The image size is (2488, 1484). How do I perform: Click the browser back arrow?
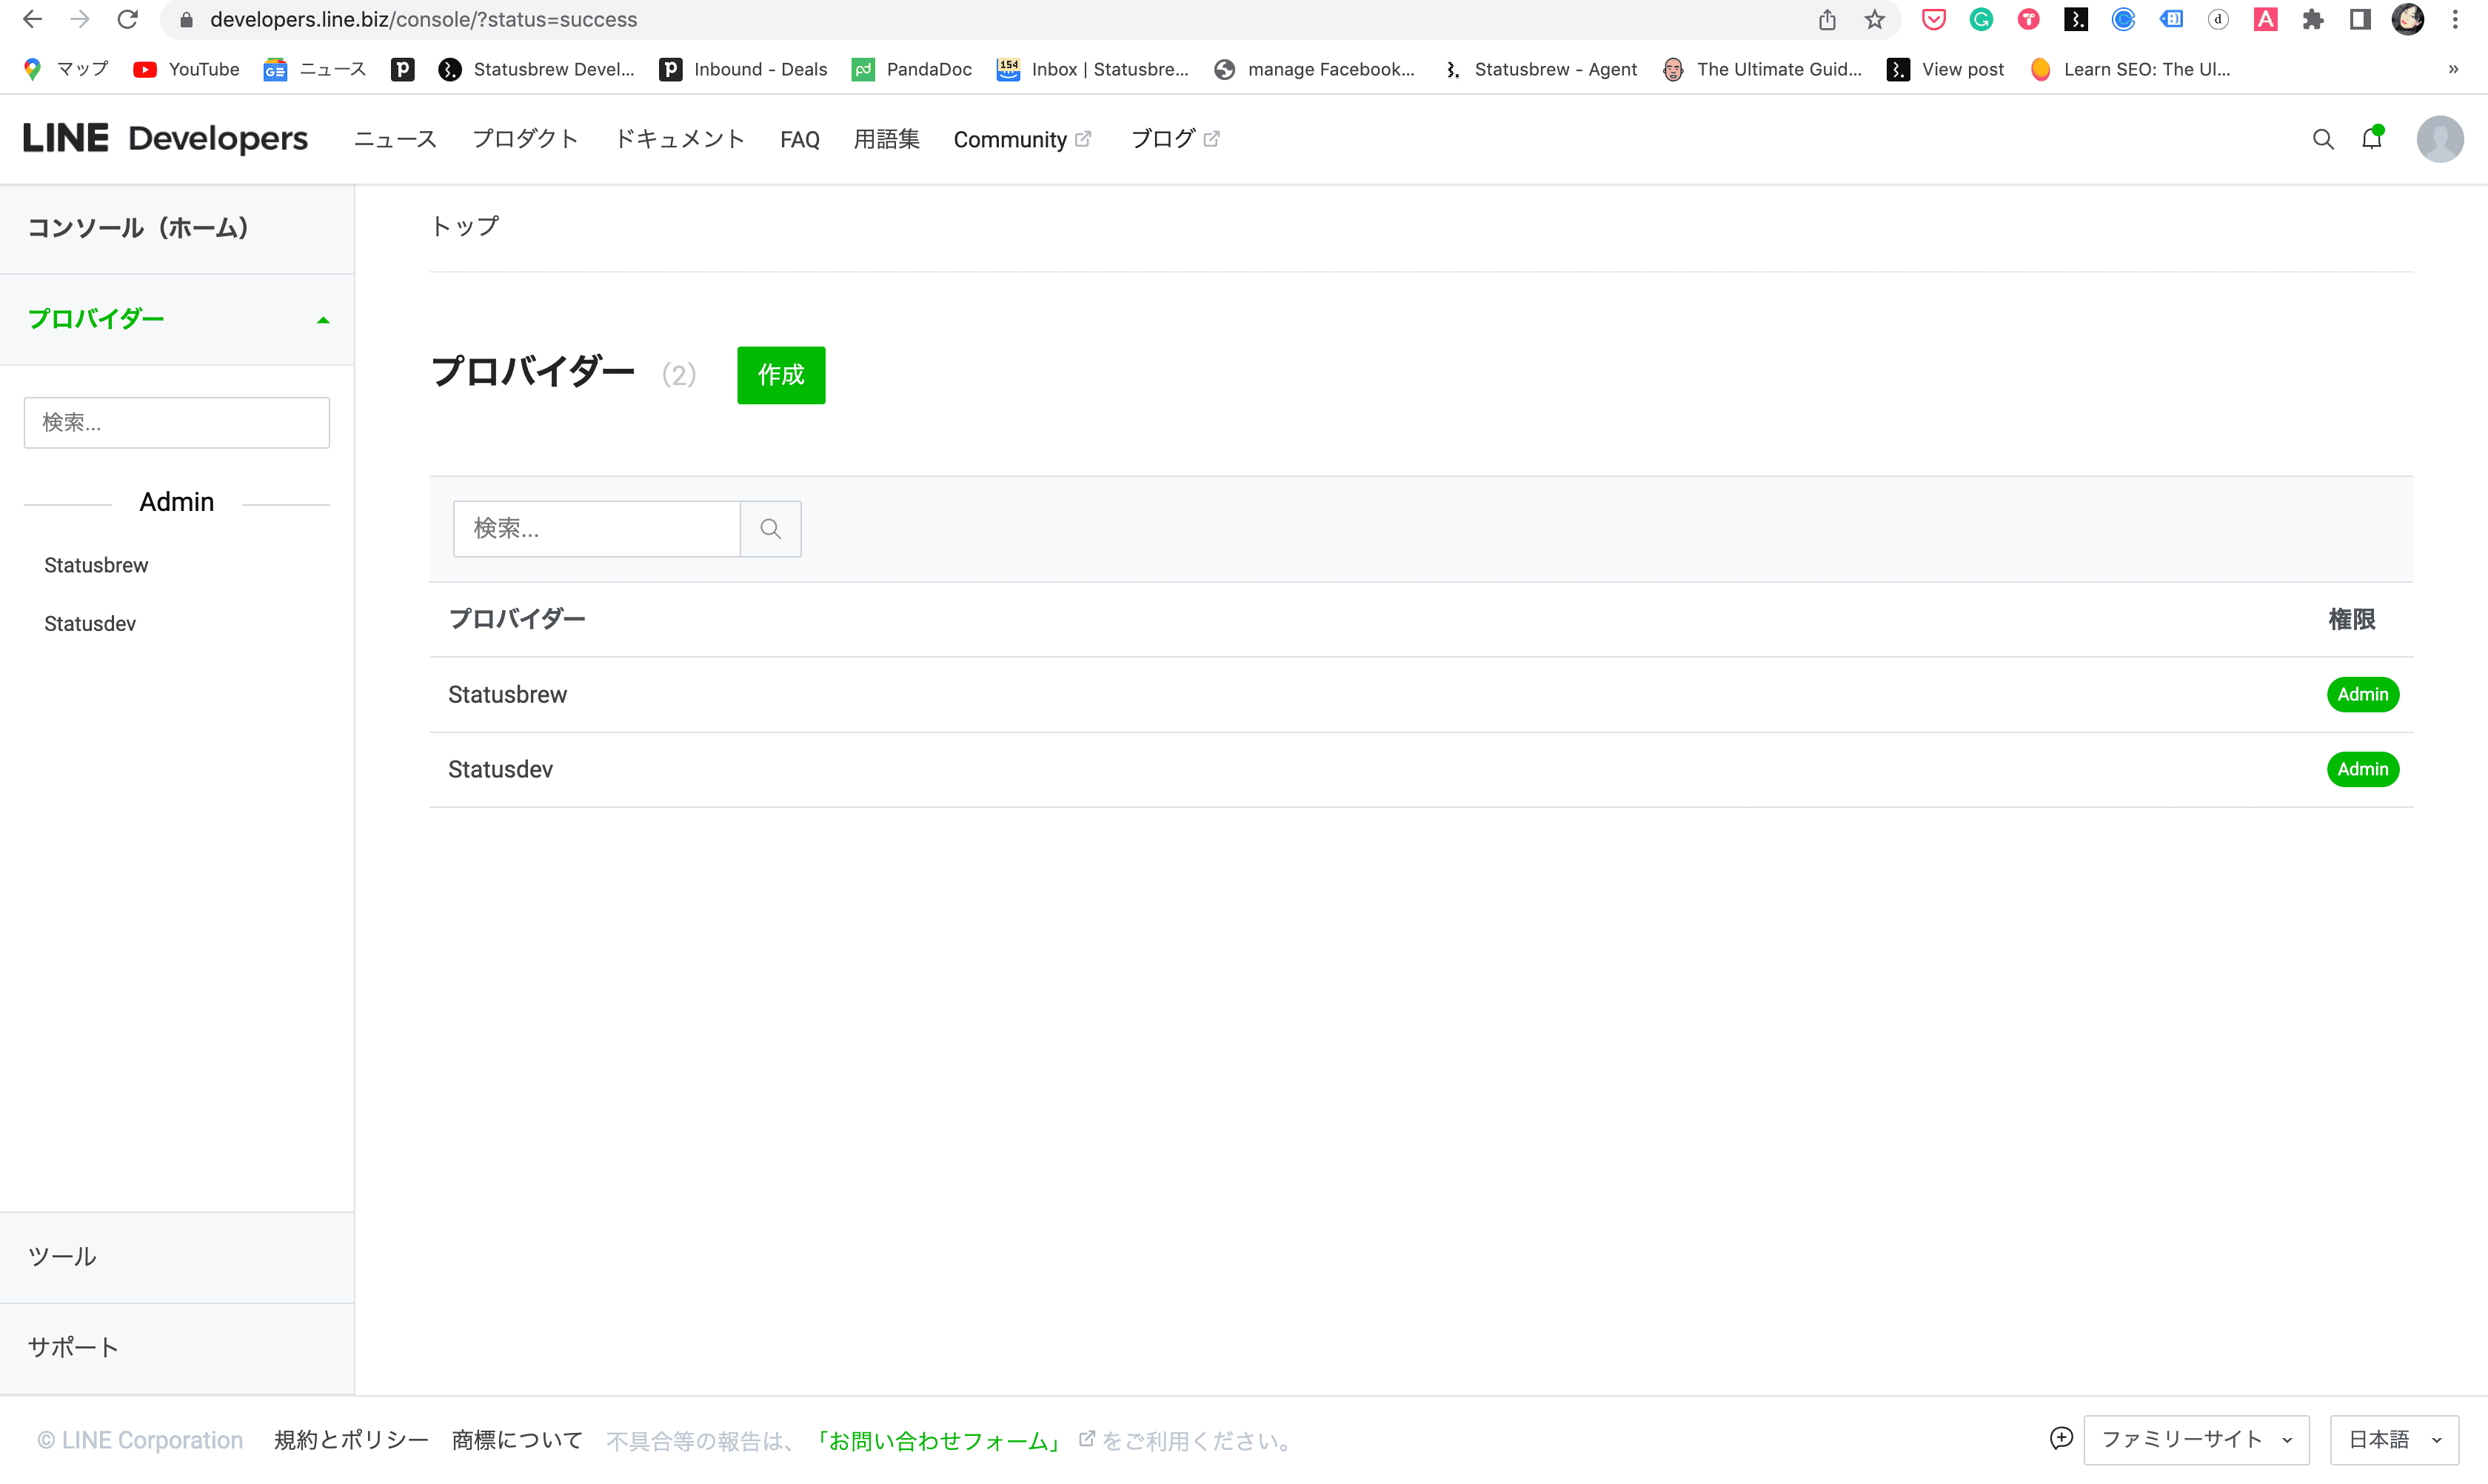coord(32,19)
